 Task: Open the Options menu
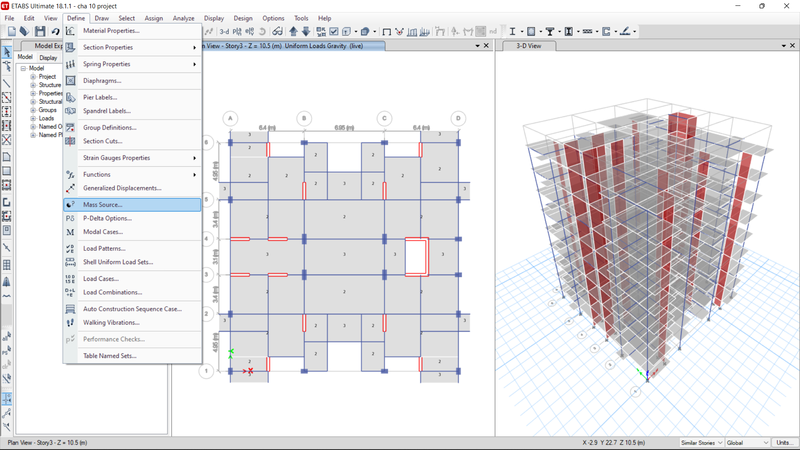[273, 18]
